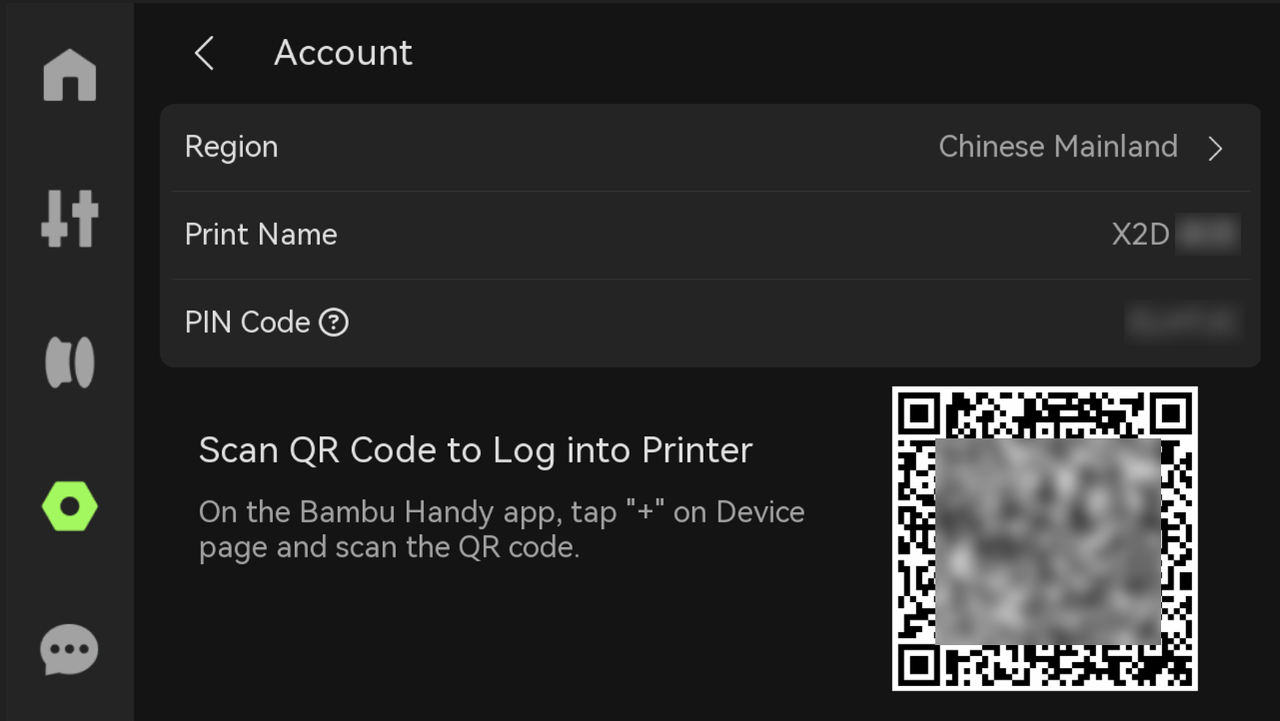Open the Filament spool icon in sidebar

(69, 362)
